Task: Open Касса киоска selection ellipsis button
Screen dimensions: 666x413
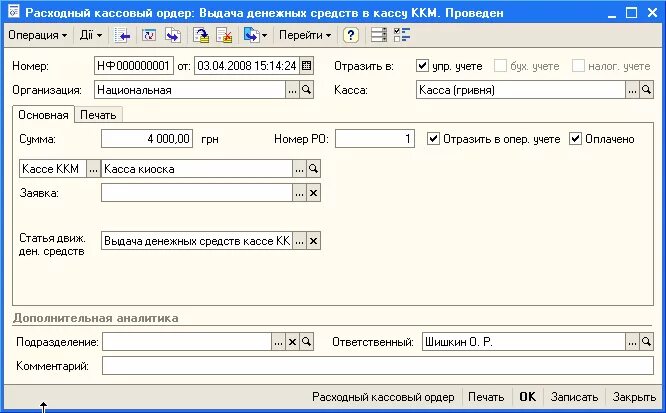Action: coord(299,169)
